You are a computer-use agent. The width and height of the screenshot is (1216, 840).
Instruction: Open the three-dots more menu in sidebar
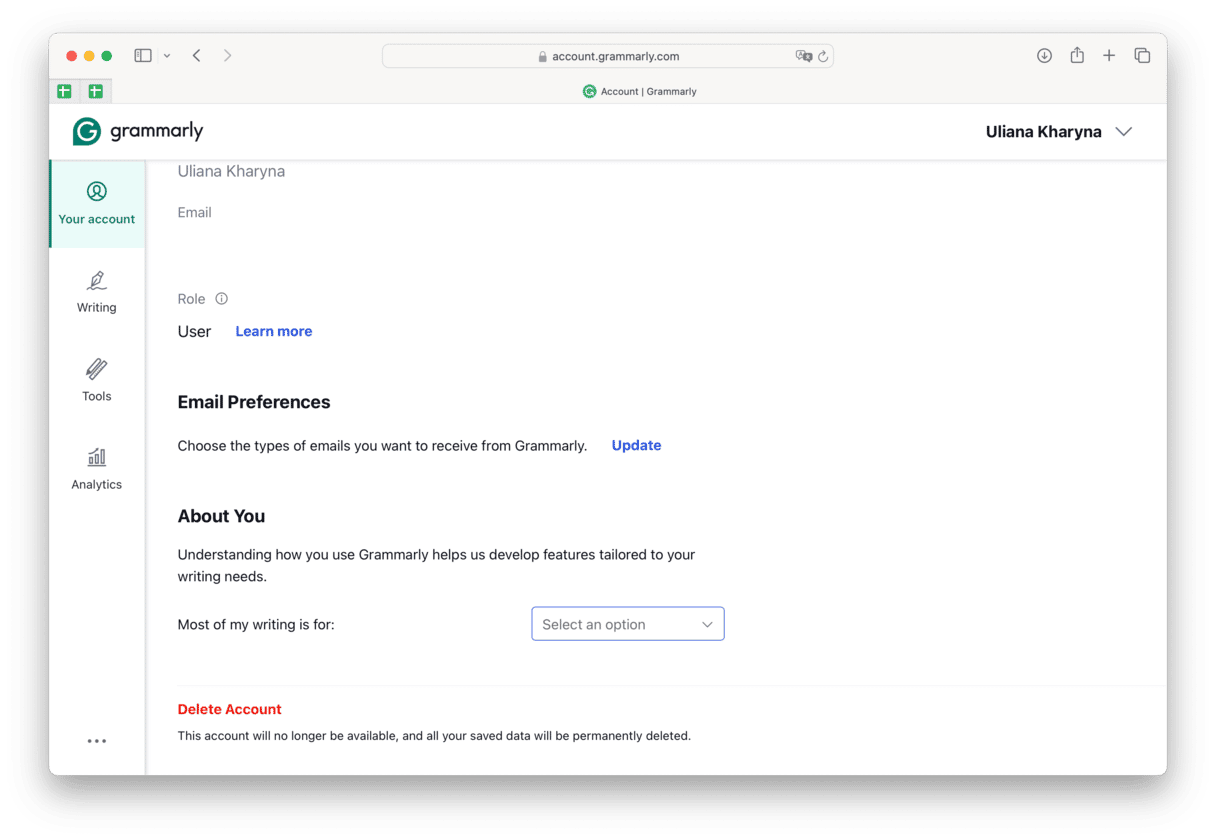coord(97,741)
